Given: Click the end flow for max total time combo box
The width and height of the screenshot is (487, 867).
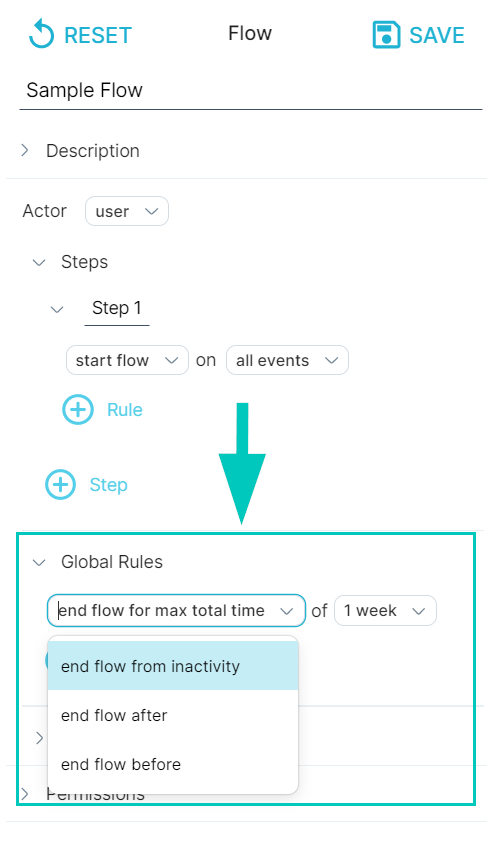Looking at the screenshot, I should point(176,610).
